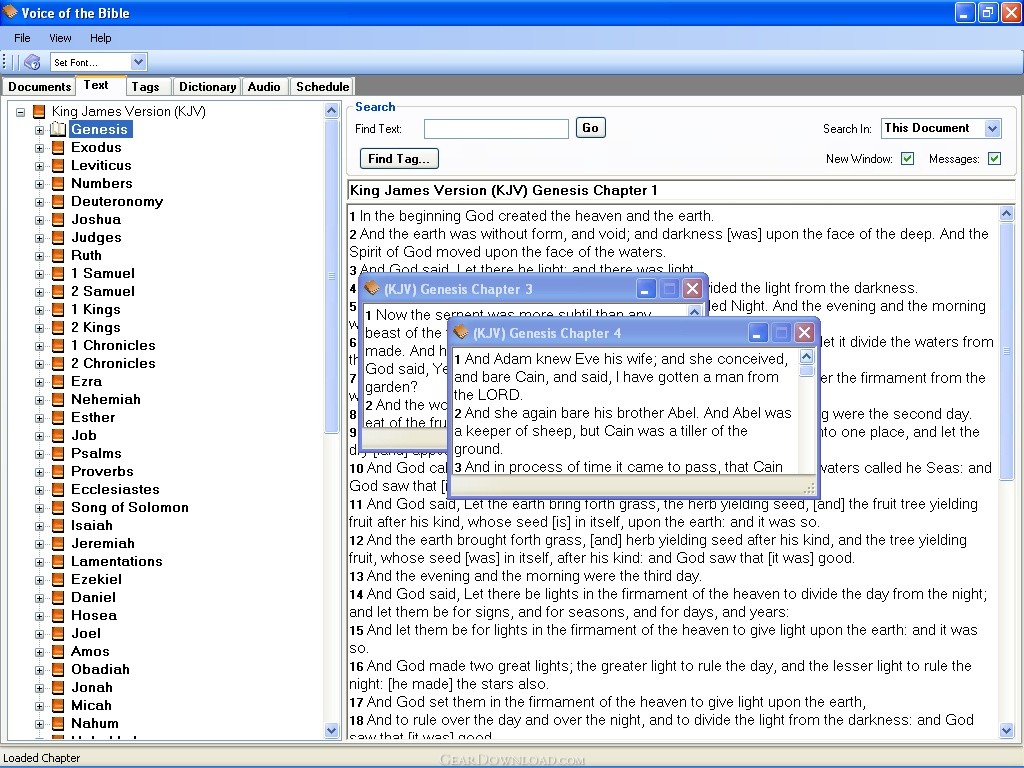The width and height of the screenshot is (1024, 768).
Task: Select Lamentations in the book tree
Action: point(116,561)
